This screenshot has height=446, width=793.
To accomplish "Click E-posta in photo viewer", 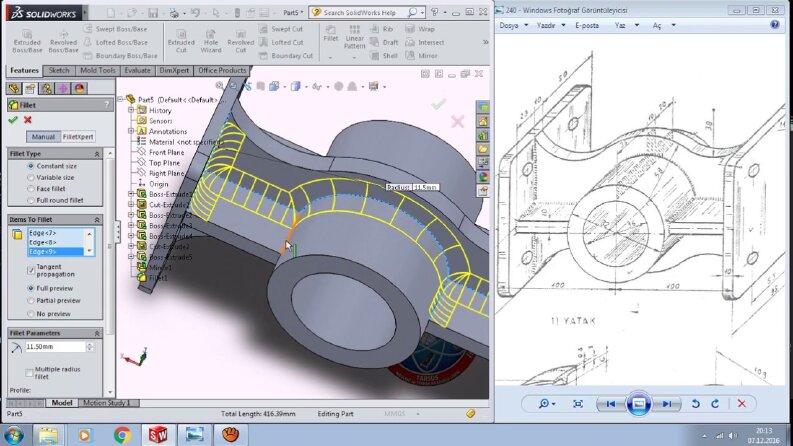I will coord(587,25).
